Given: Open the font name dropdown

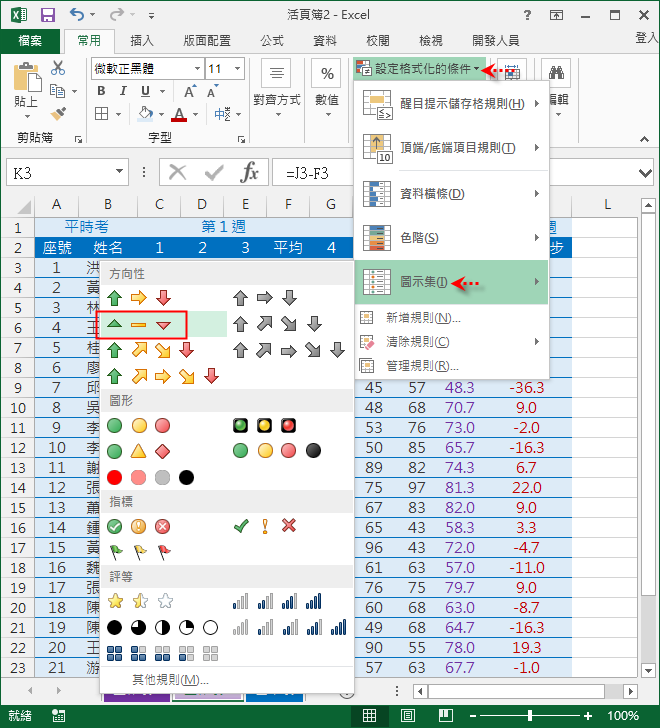Looking at the screenshot, I should [197, 69].
